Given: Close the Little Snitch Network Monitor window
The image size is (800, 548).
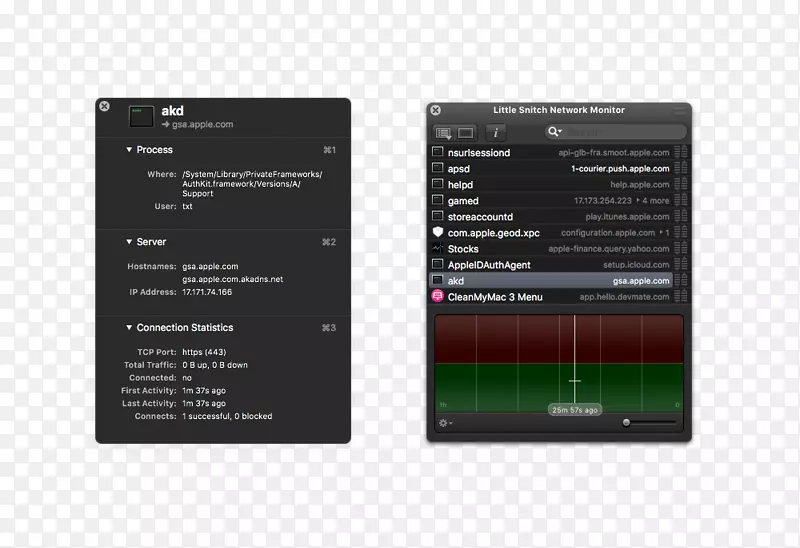Looking at the screenshot, I should (436, 110).
